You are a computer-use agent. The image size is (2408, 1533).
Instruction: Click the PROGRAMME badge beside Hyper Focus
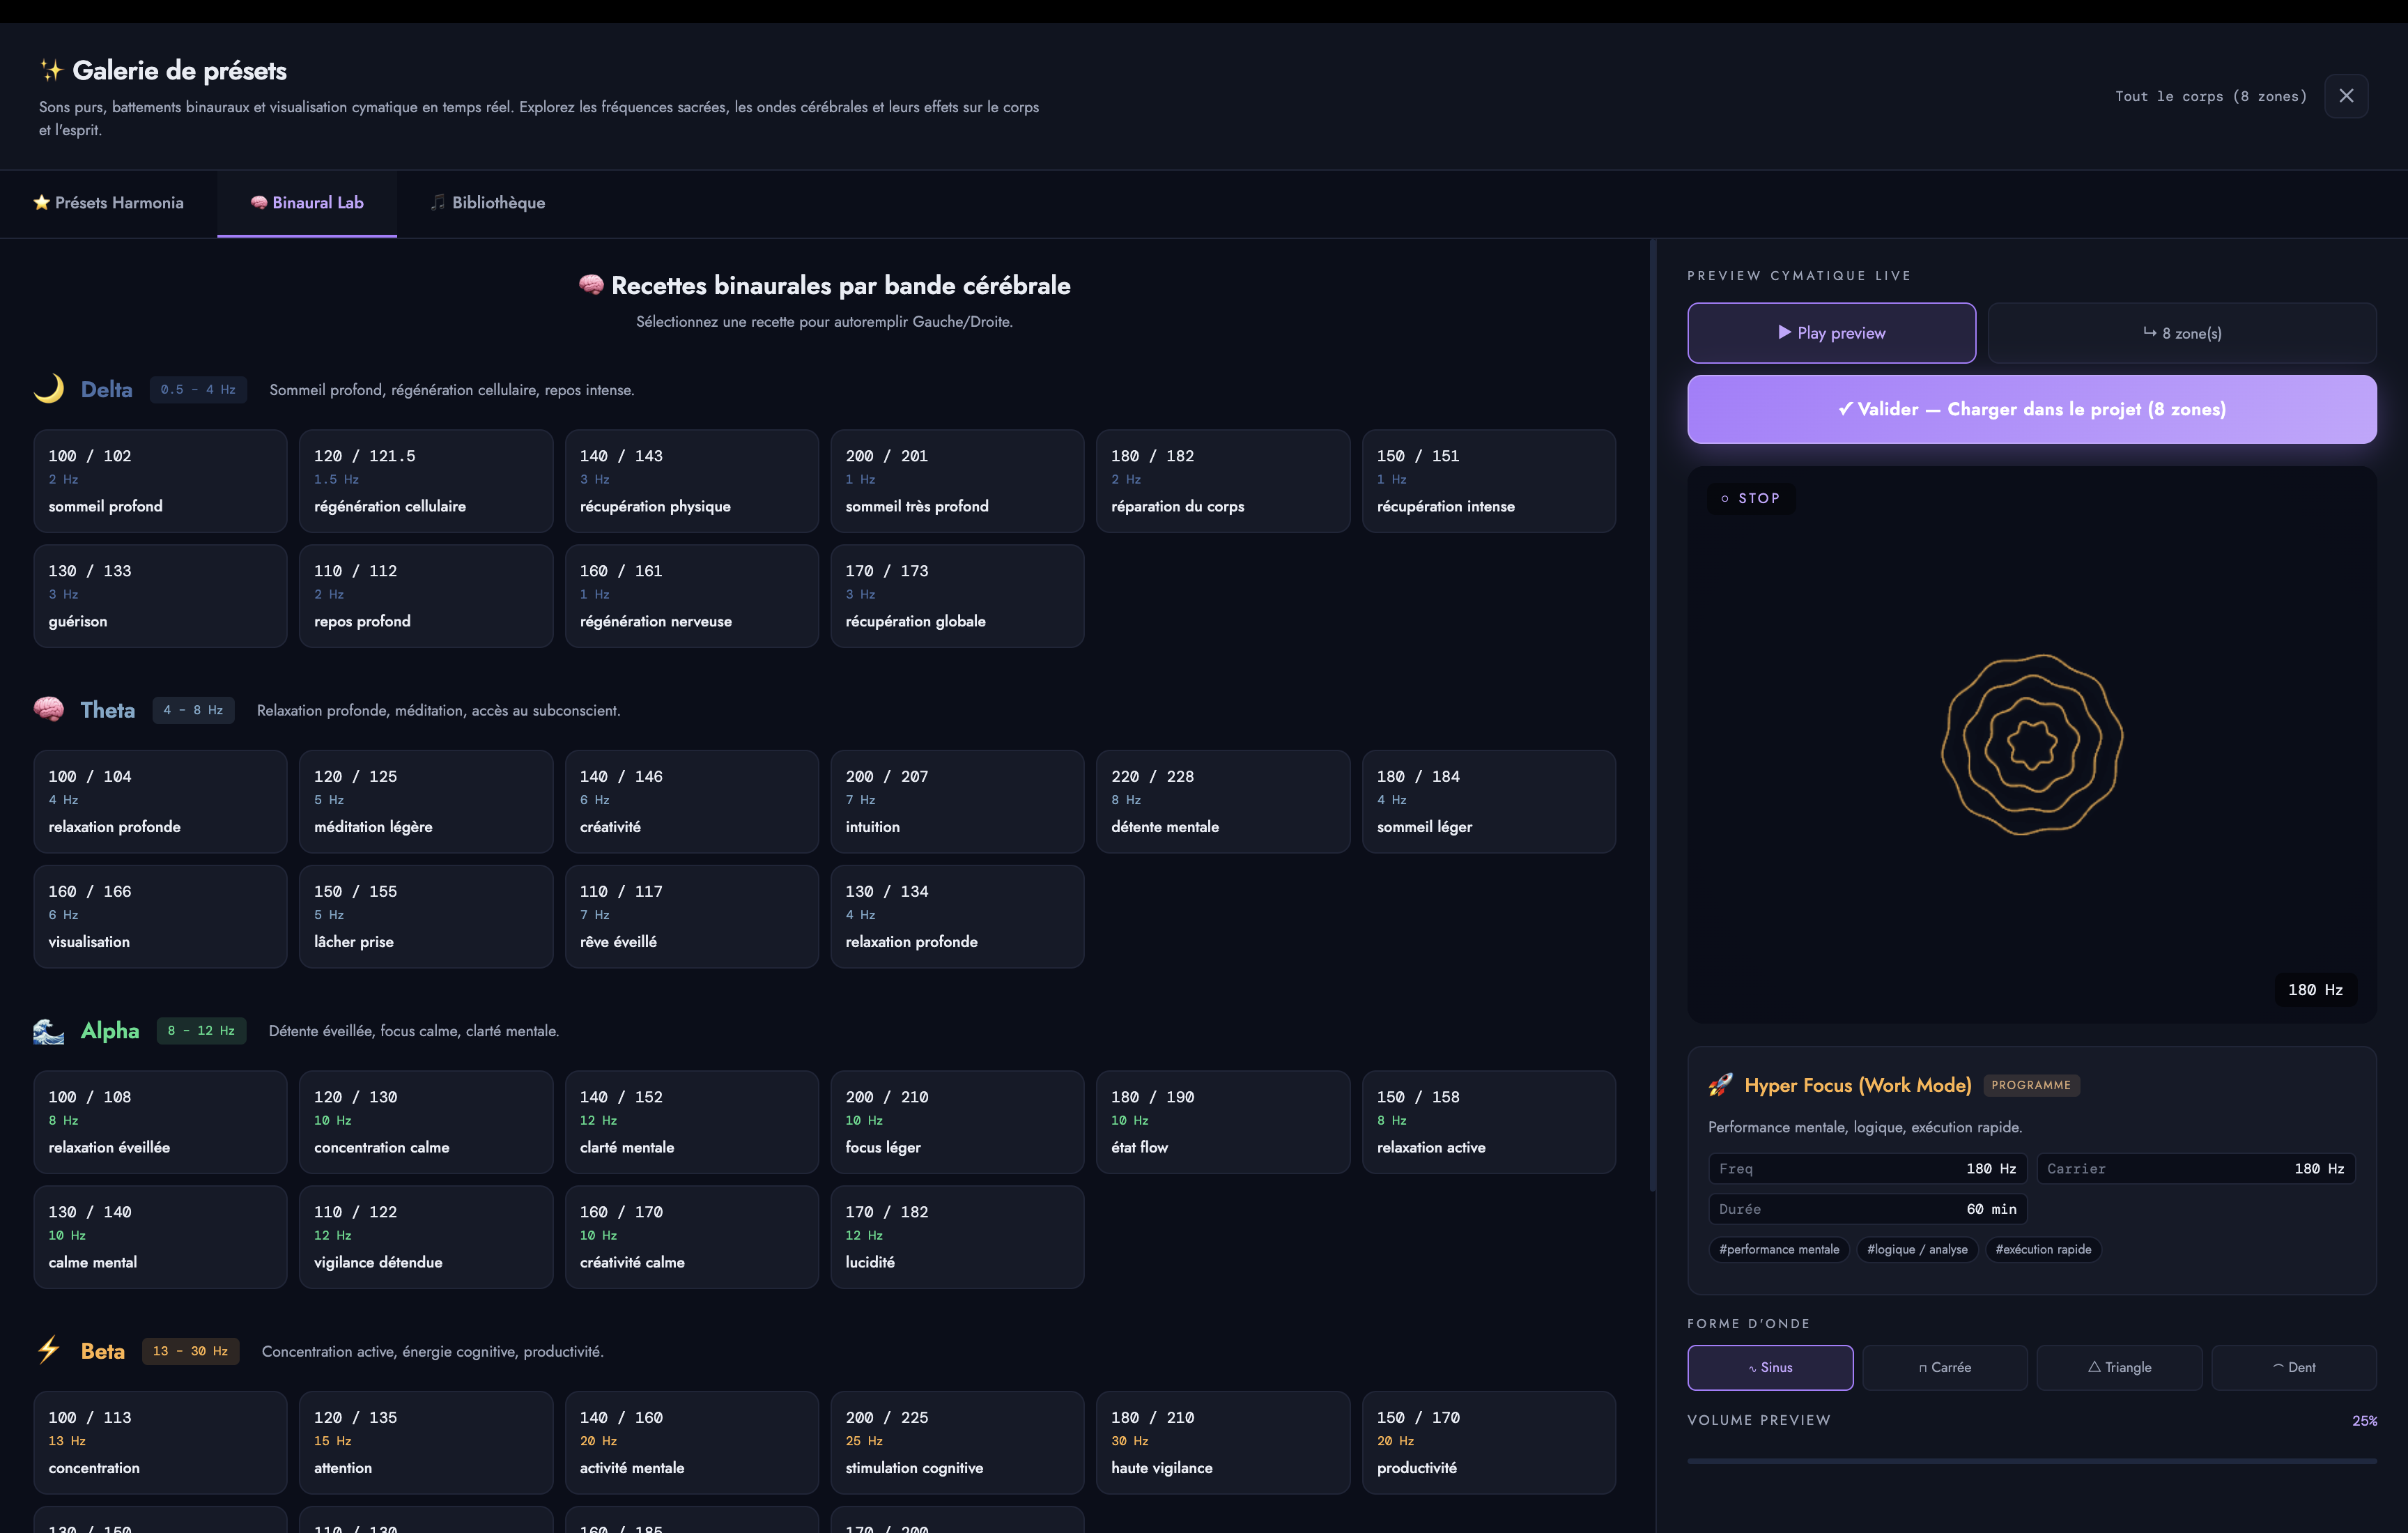point(2031,1085)
